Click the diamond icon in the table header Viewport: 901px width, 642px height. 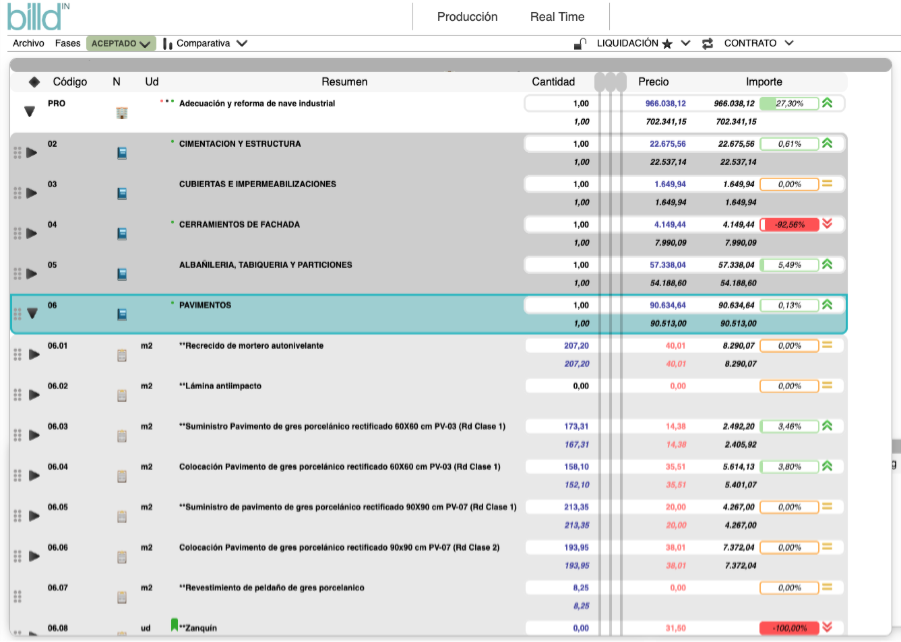[x=34, y=82]
